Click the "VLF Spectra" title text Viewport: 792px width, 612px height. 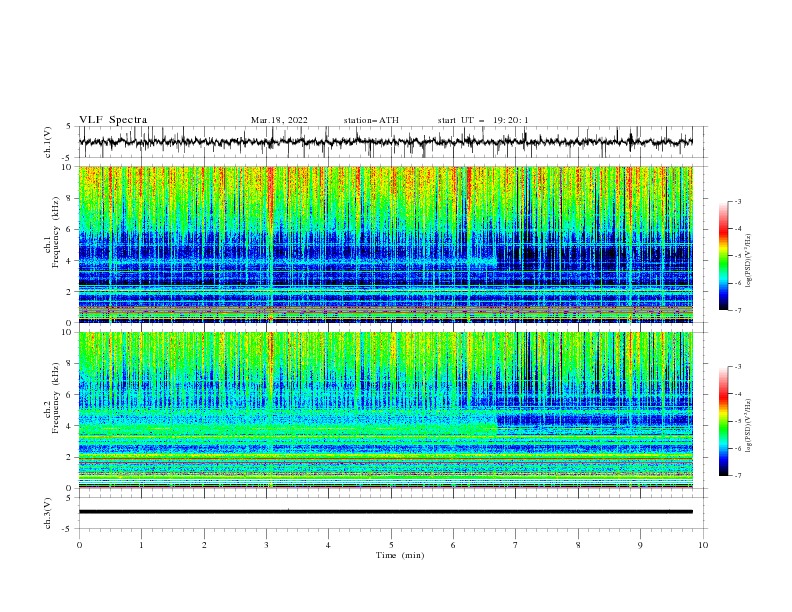(x=113, y=120)
